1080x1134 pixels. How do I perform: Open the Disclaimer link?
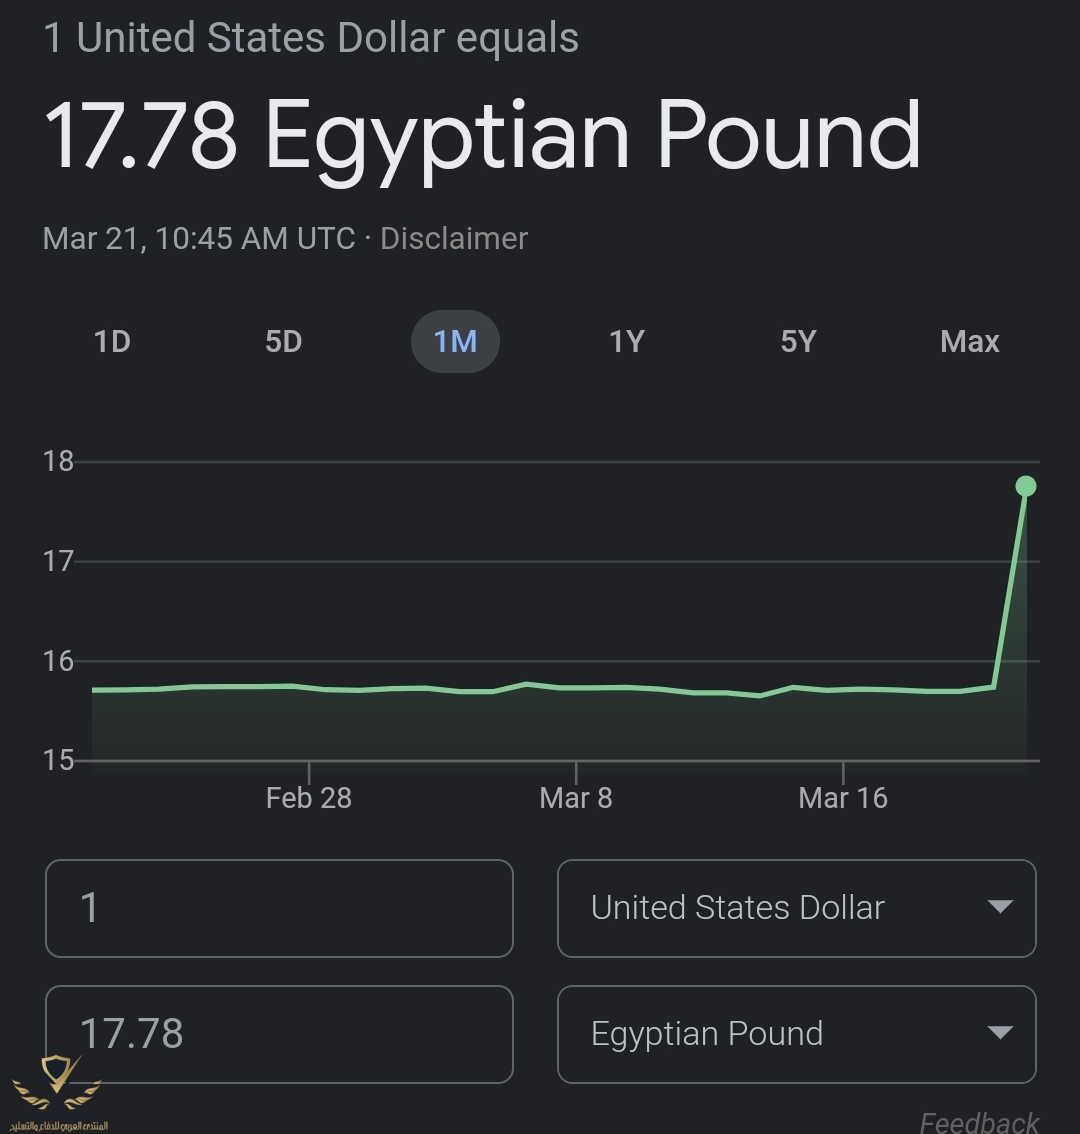click(x=454, y=239)
